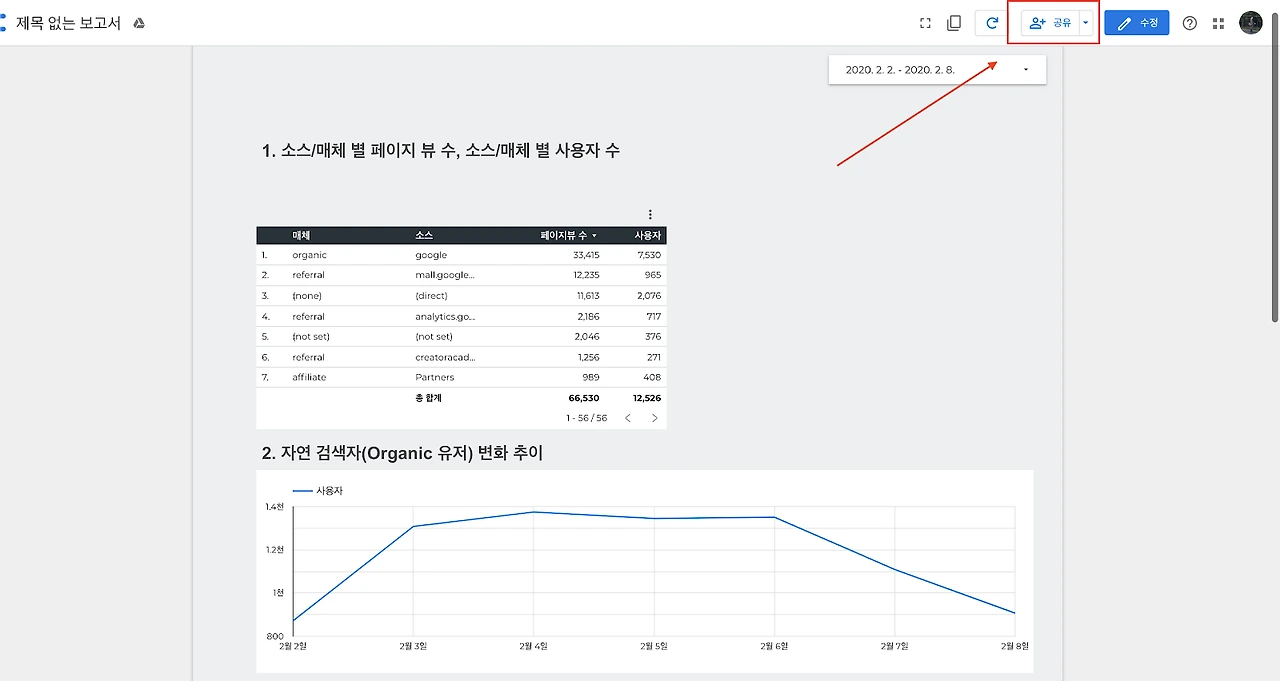Select the Partners source cell

435,377
